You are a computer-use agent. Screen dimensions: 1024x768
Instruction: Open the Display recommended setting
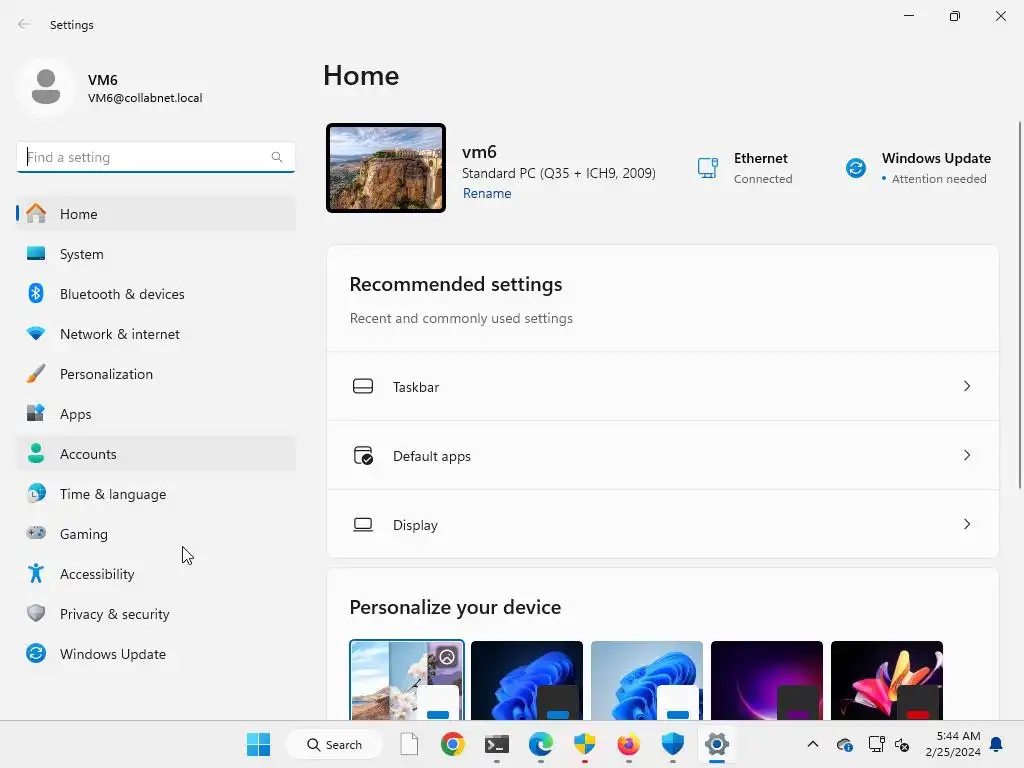click(x=663, y=524)
